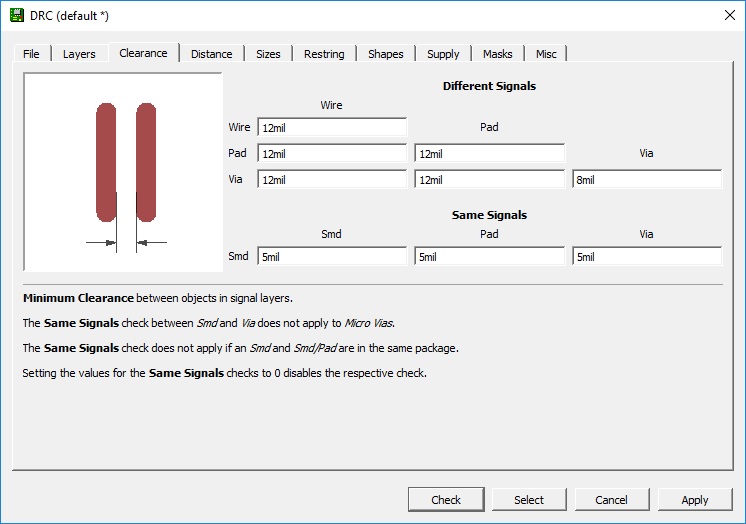Viewport: 746px width, 524px height.
Task: Click the 'Smd' row label
Action: [238, 256]
